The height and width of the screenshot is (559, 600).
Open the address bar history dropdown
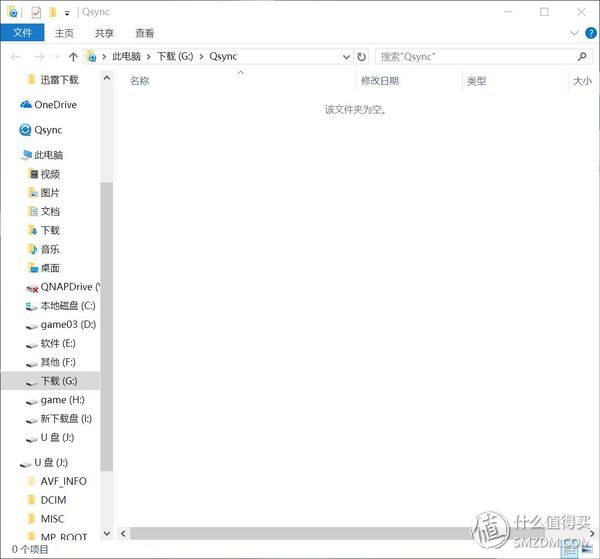tap(346, 57)
